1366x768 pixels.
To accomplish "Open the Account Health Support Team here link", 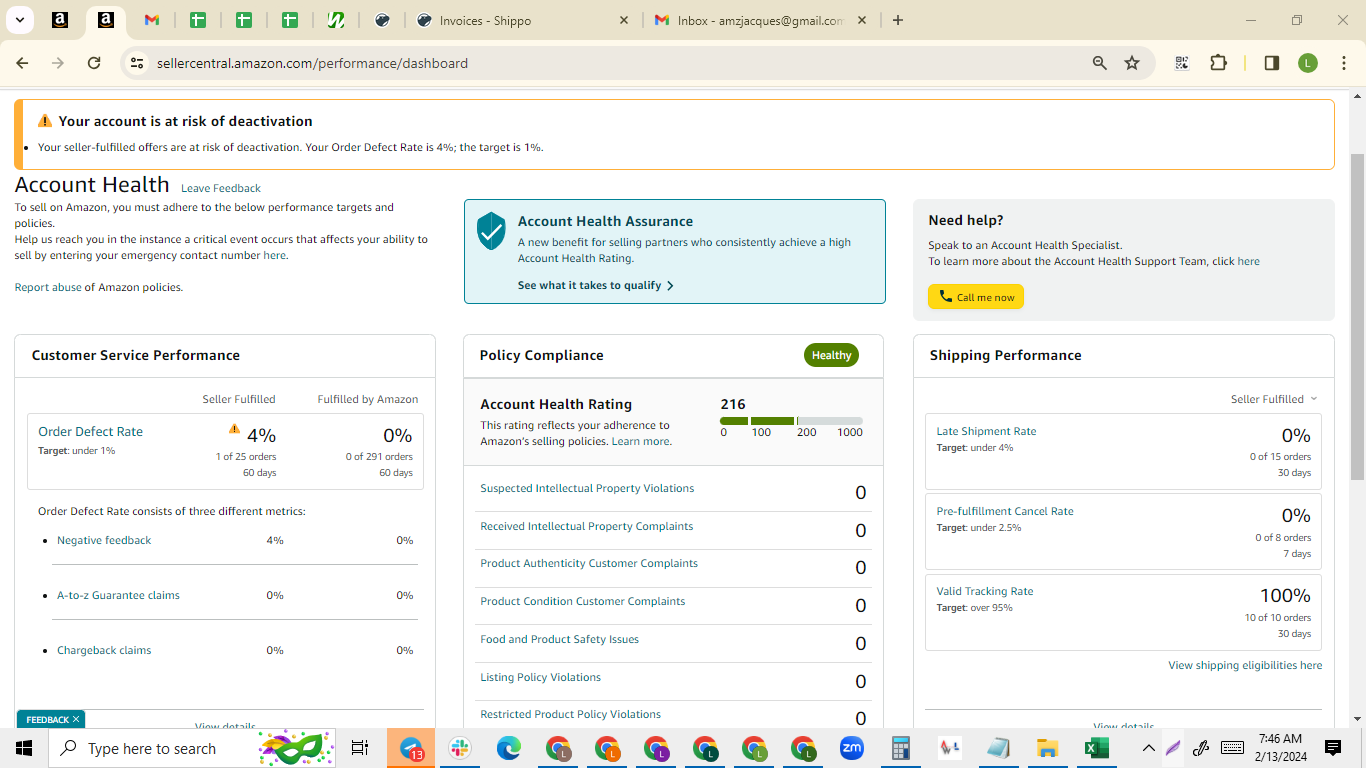I will 1248,261.
